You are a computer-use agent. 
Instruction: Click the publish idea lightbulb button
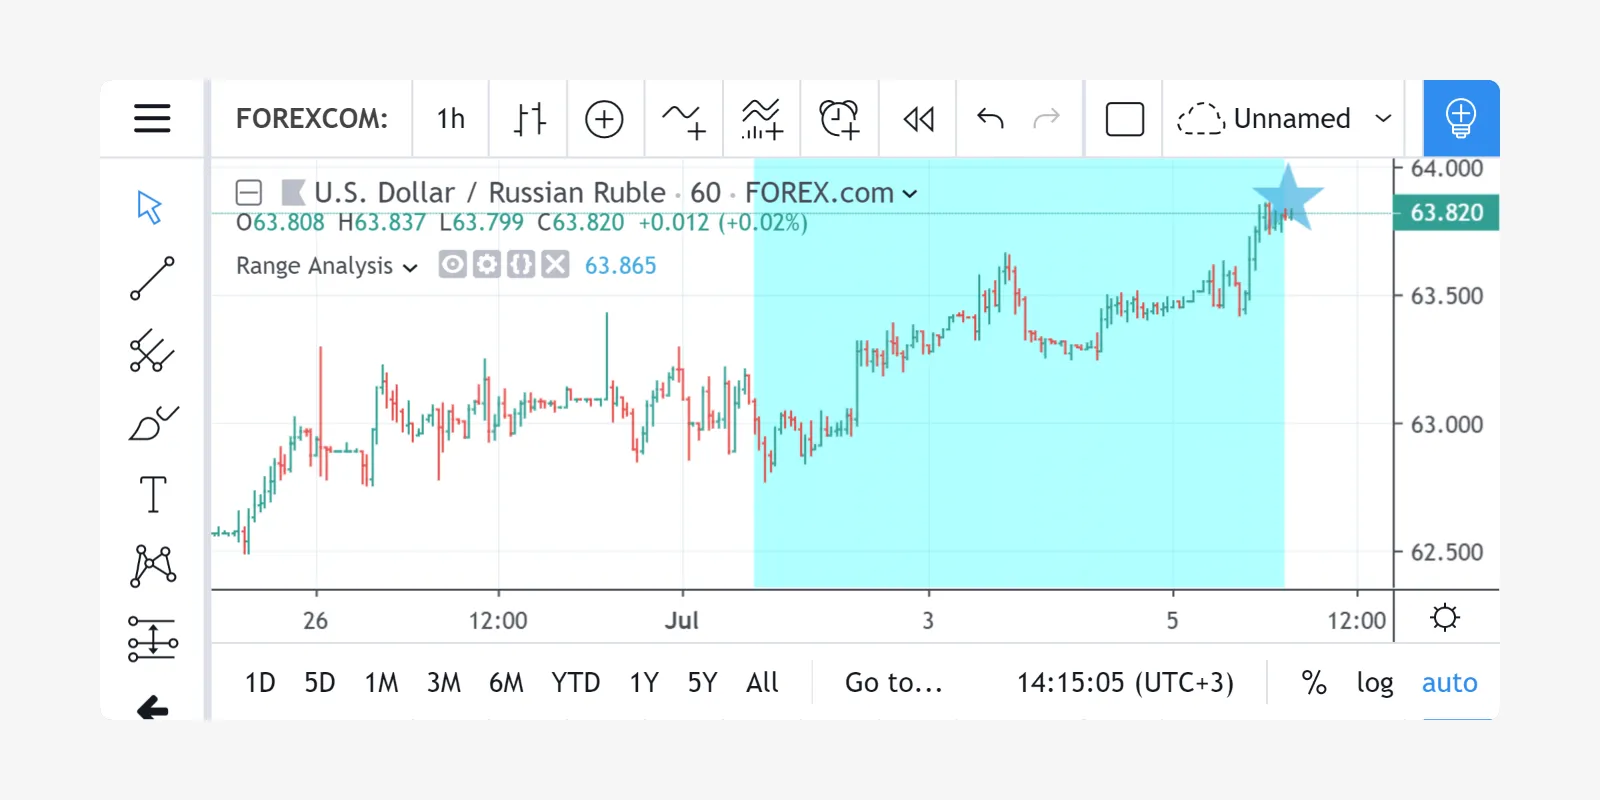pyautogui.click(x=1460, y=119)
